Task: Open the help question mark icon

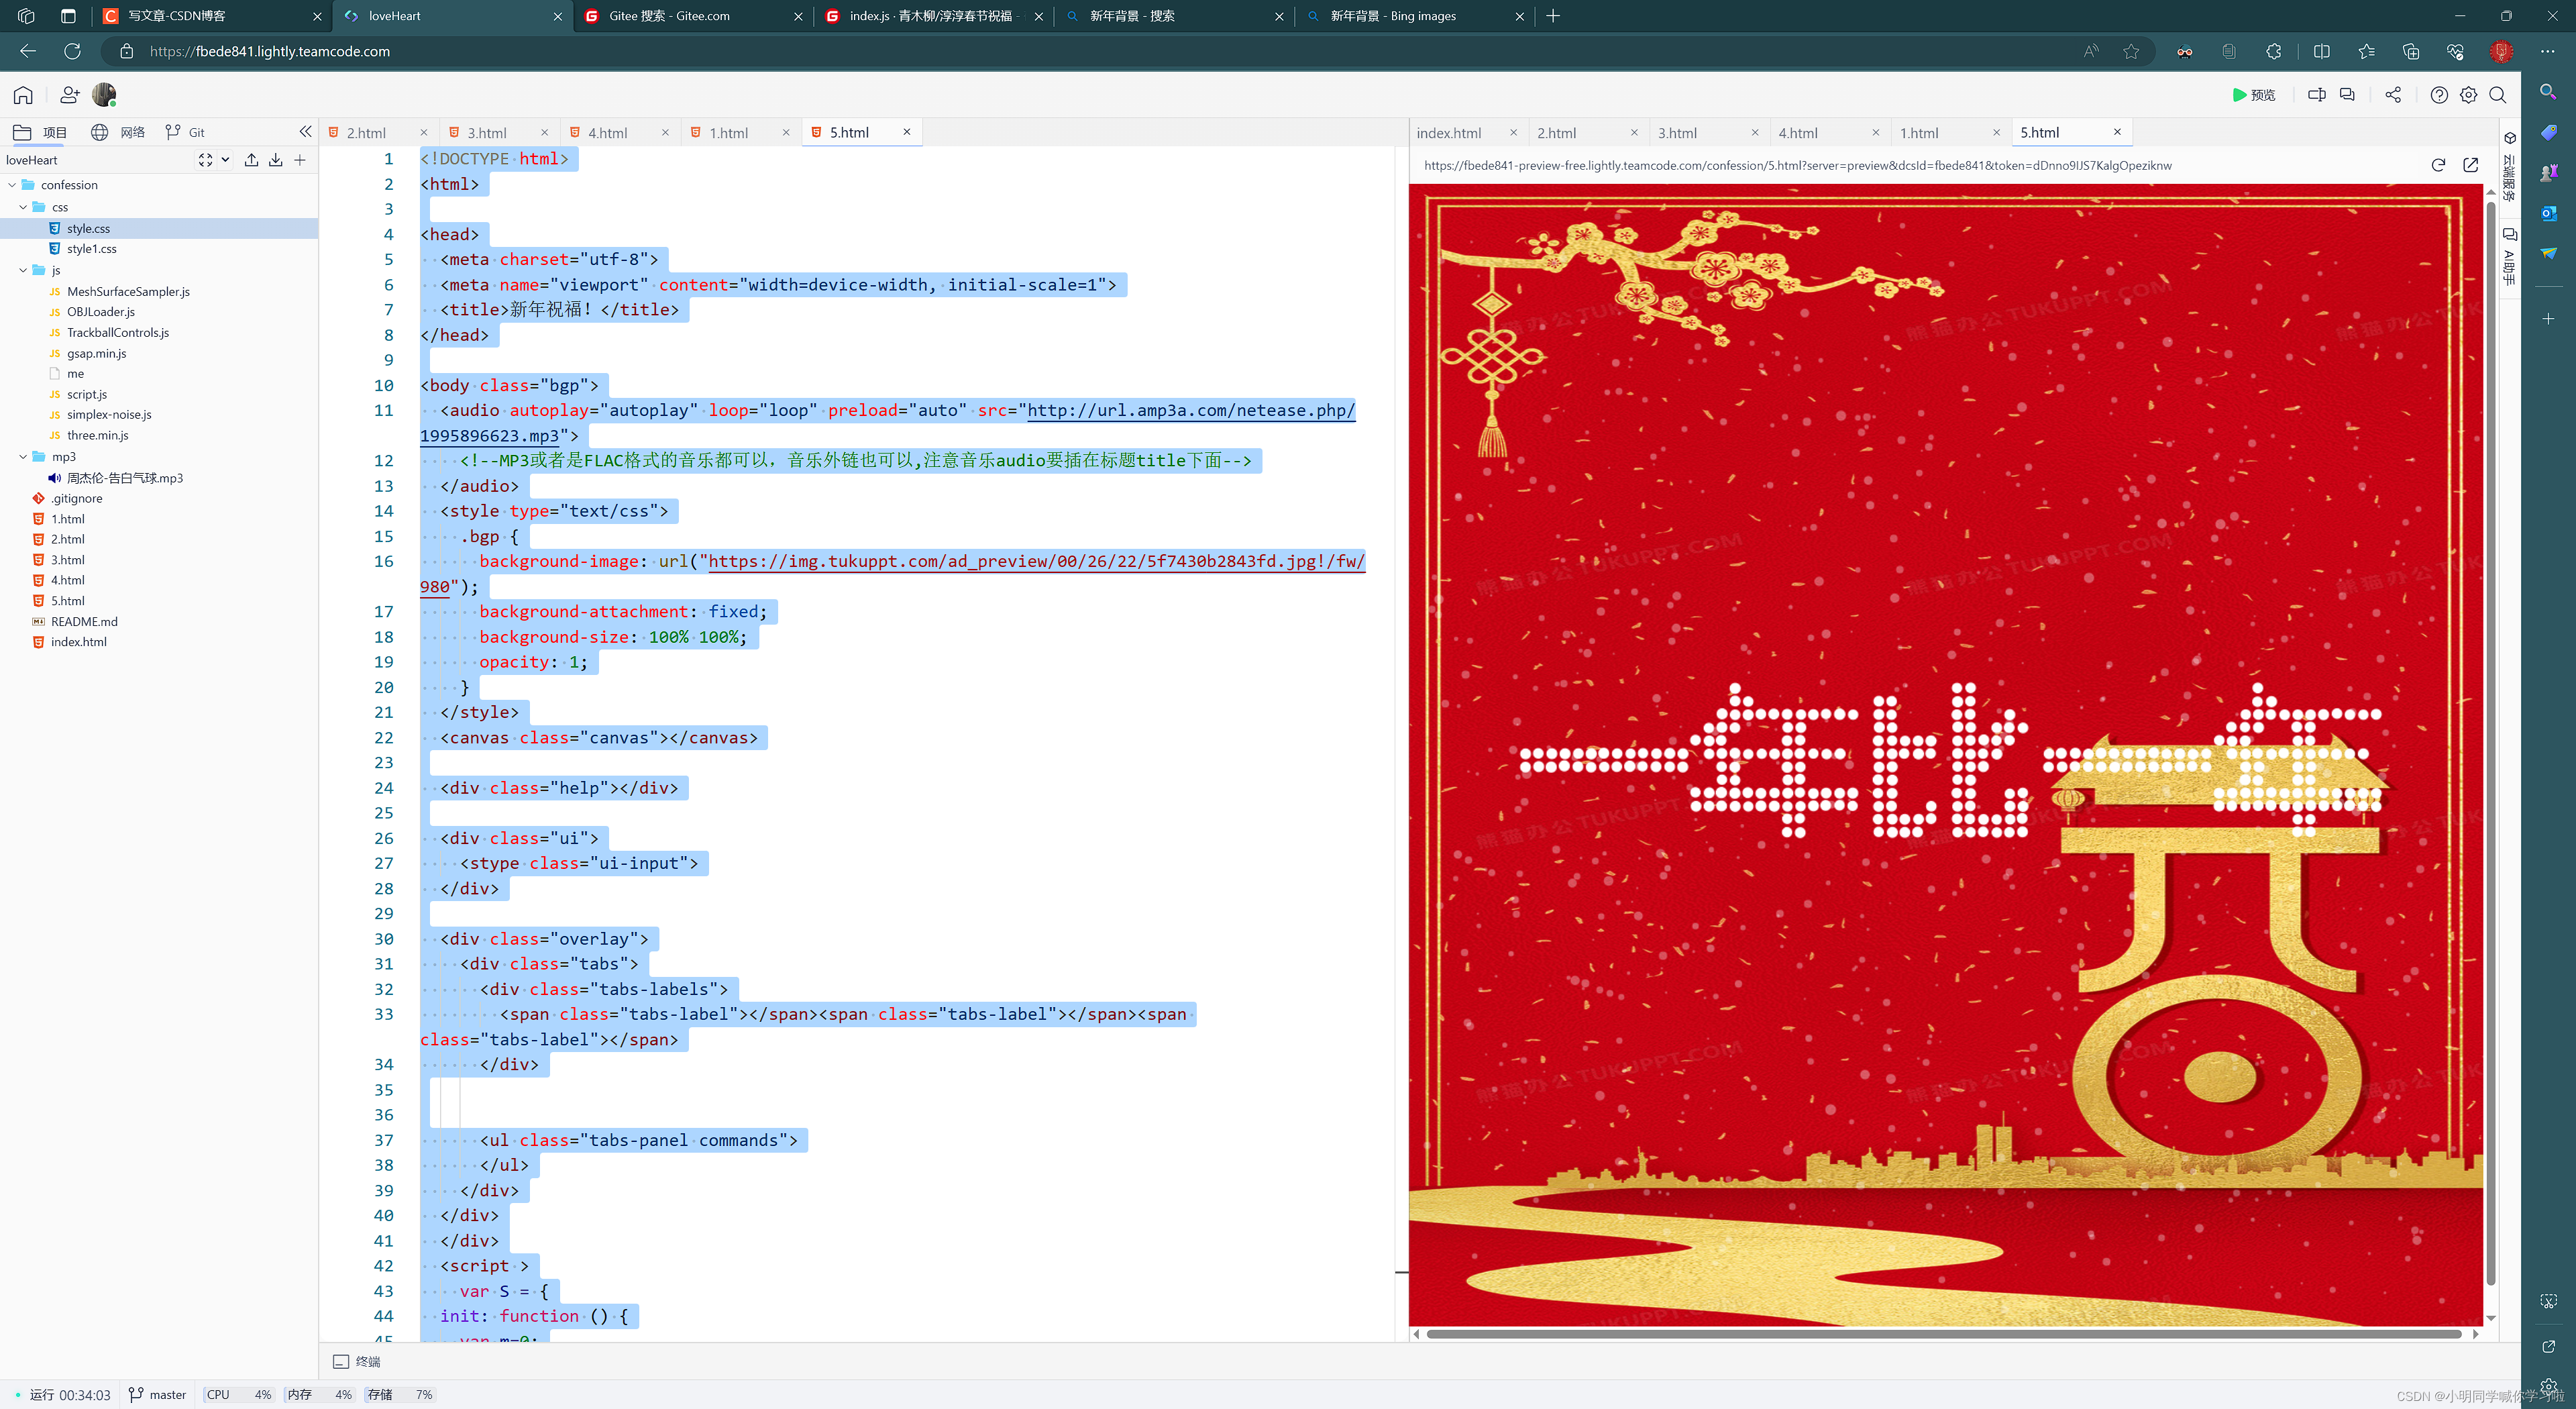Action: click(x=2439, y=95)
